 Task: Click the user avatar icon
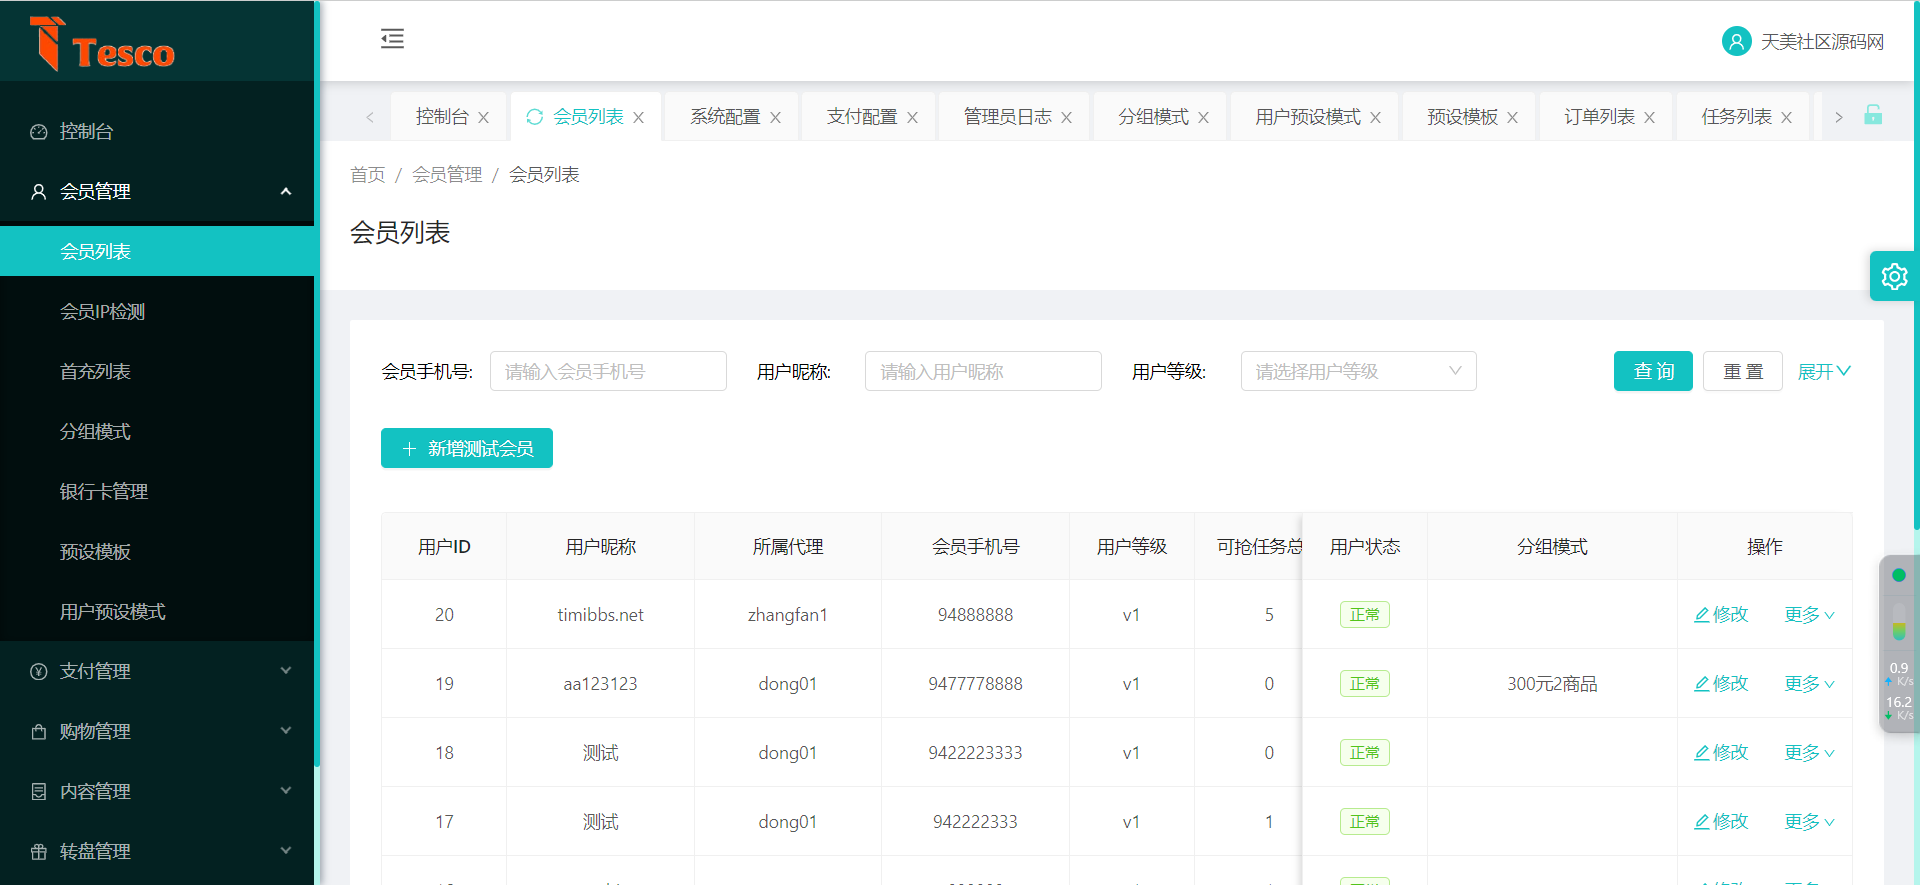click(x=1736, y=42)
